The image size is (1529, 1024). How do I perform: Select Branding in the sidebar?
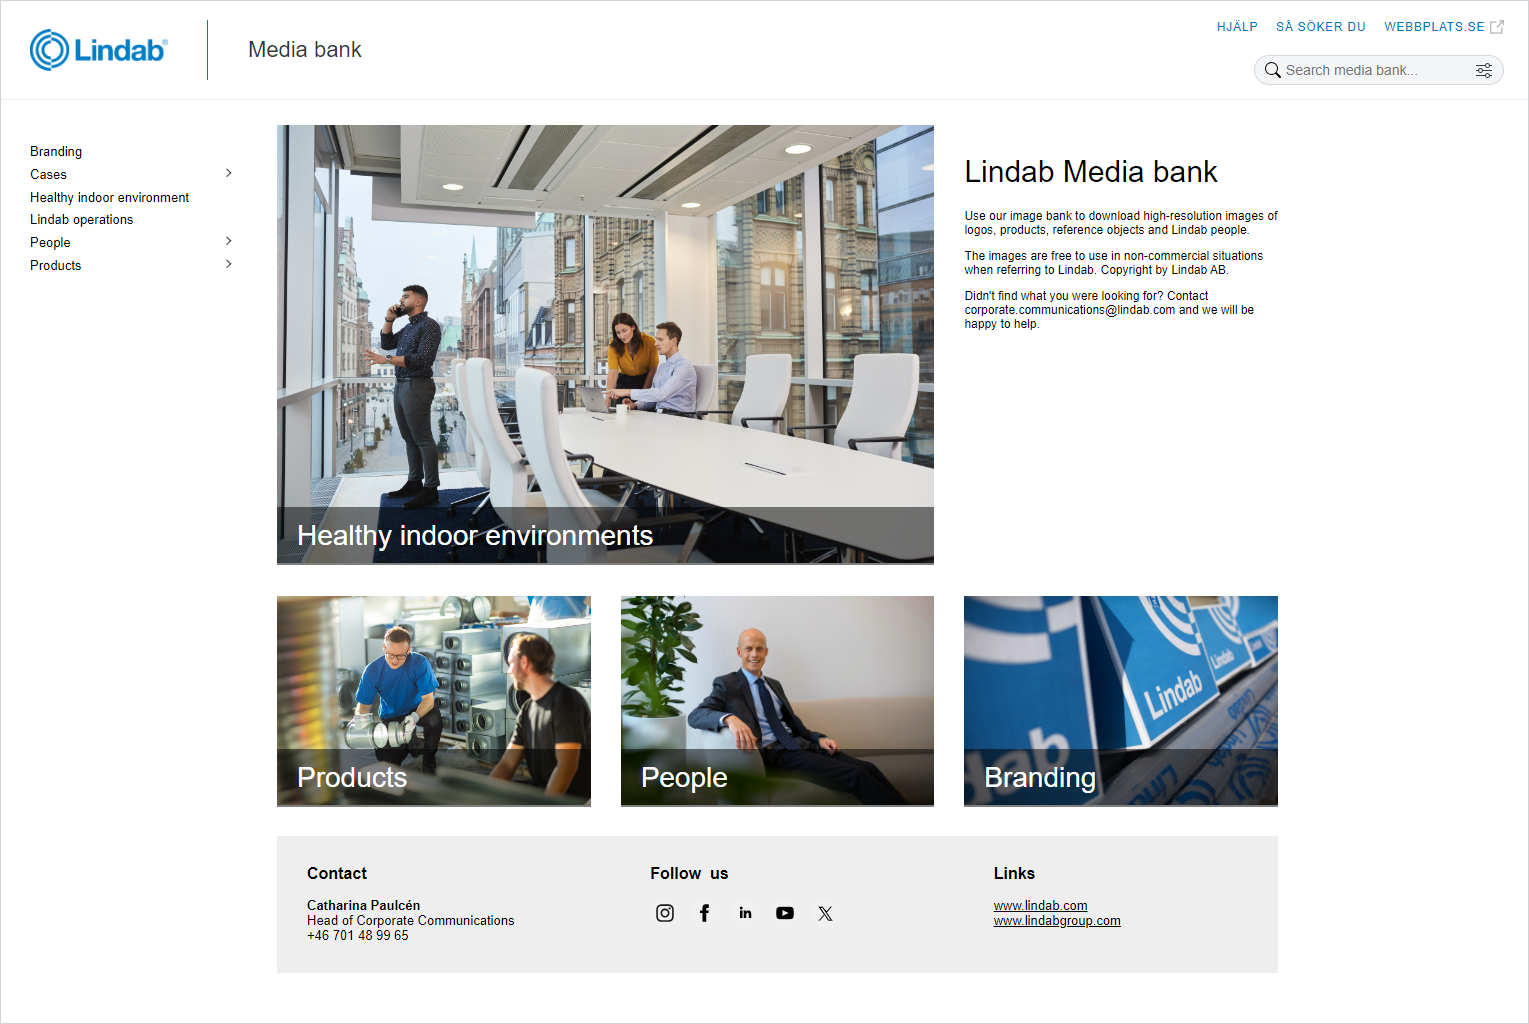[x=56, y=152]
